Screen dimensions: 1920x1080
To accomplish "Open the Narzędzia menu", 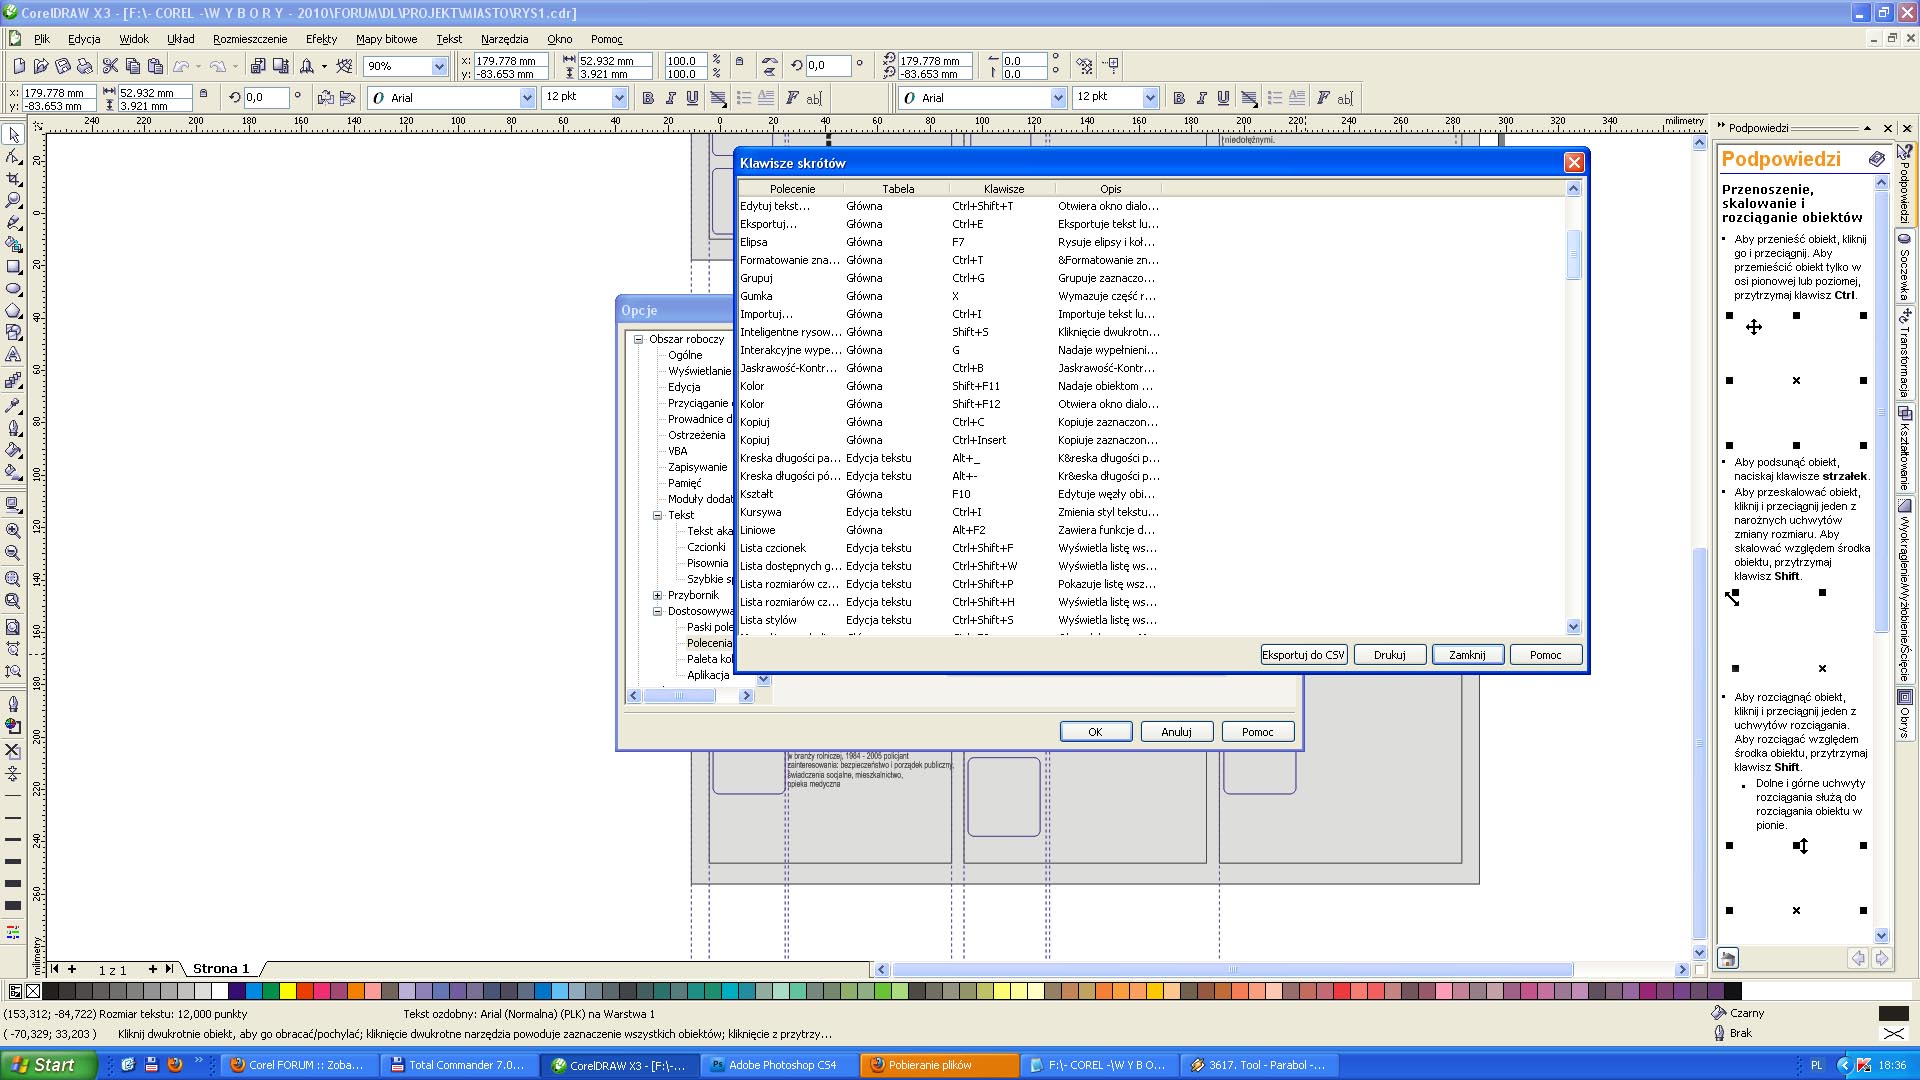I will coord(504,39).
